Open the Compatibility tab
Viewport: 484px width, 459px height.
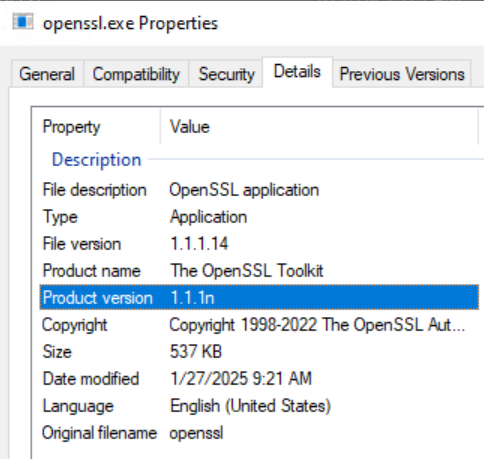(x=136, y=74)
